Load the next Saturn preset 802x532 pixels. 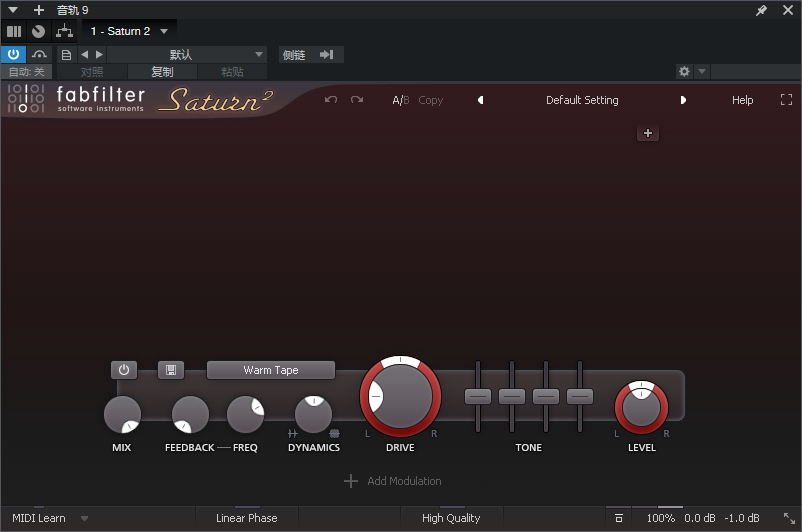[683, 100]
